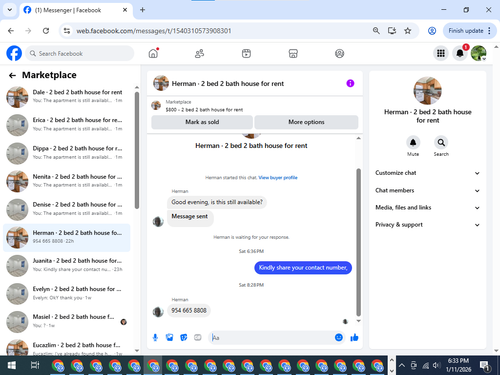Click the voice clip microphone icon
The height and width of the screenshot is (375, 500).
[x=155, y=338]
